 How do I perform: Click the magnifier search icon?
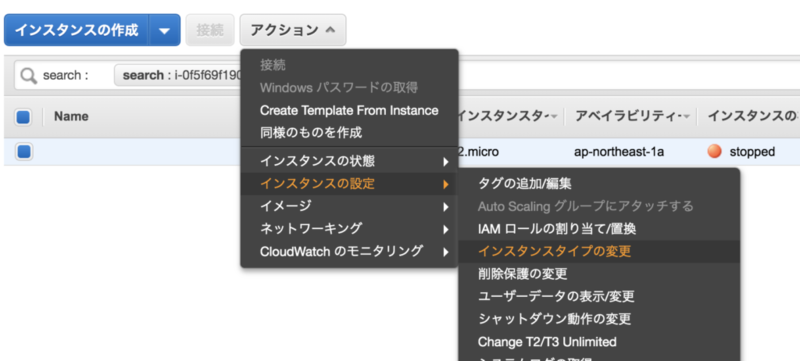(x=29, y=75)
